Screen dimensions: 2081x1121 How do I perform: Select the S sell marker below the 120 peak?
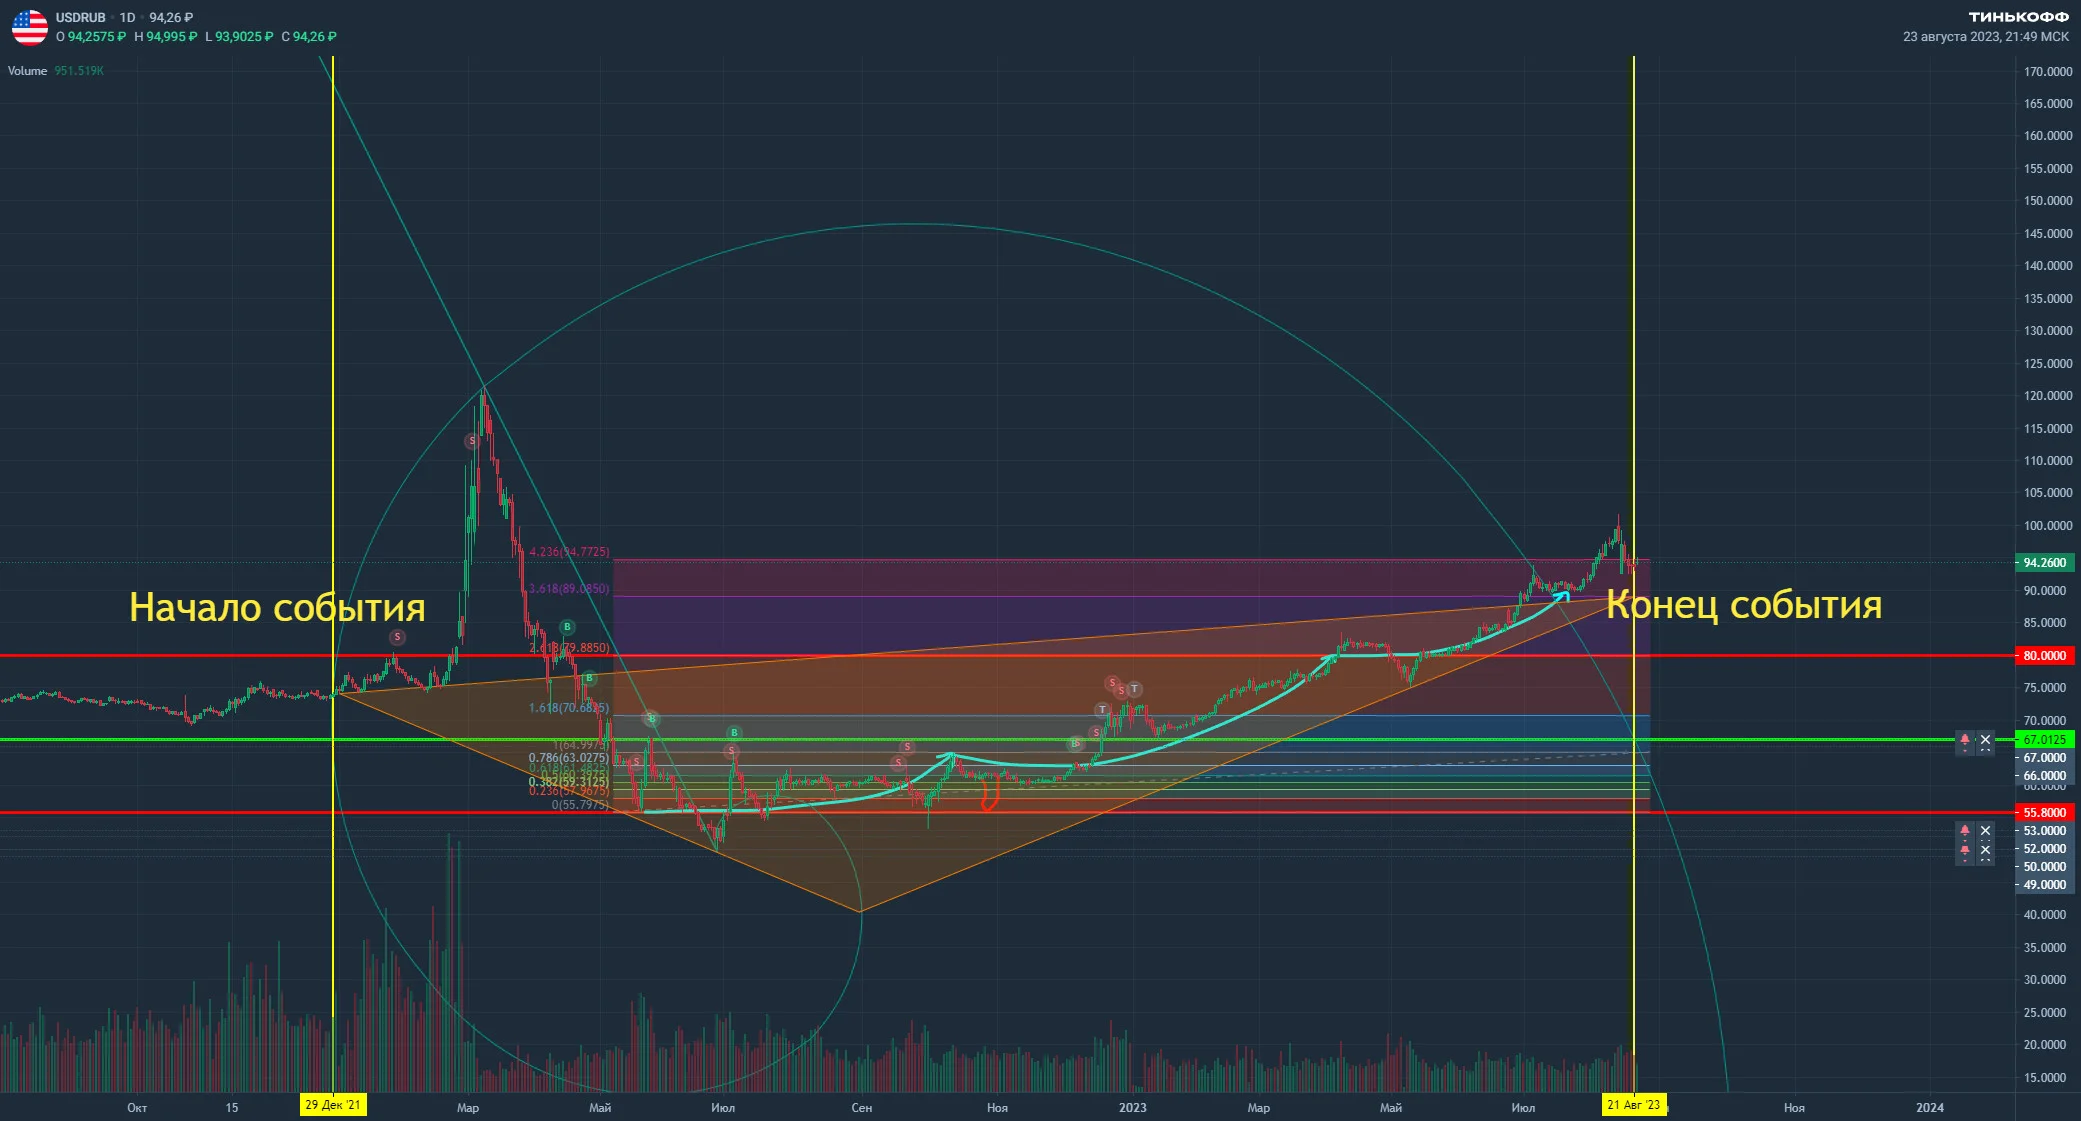coord(472,441)
